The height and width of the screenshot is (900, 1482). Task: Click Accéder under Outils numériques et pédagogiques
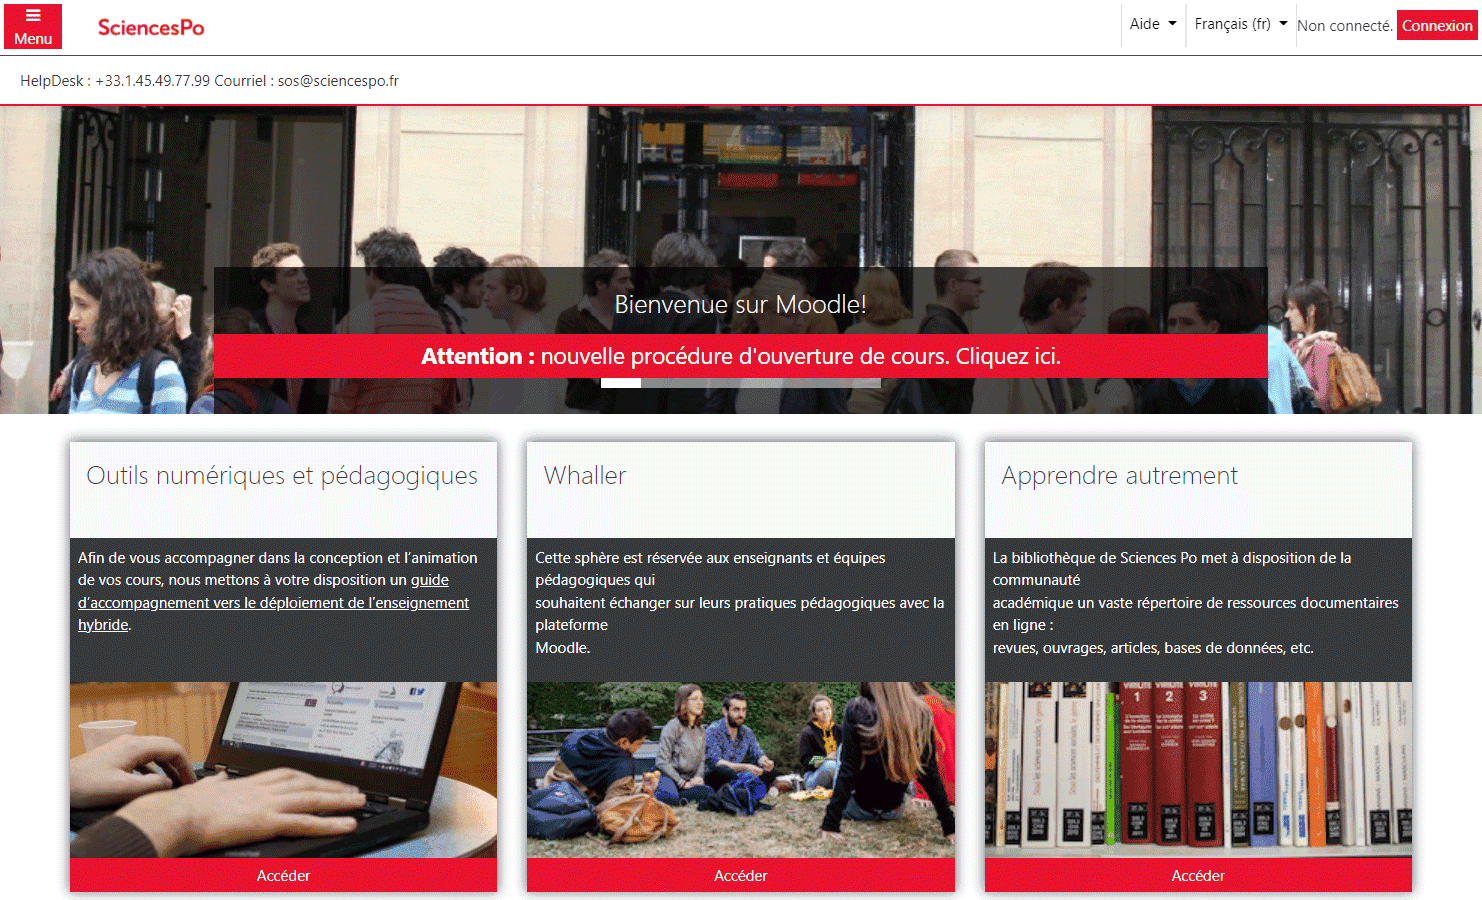pyautogui.click(x=283, y=875)
